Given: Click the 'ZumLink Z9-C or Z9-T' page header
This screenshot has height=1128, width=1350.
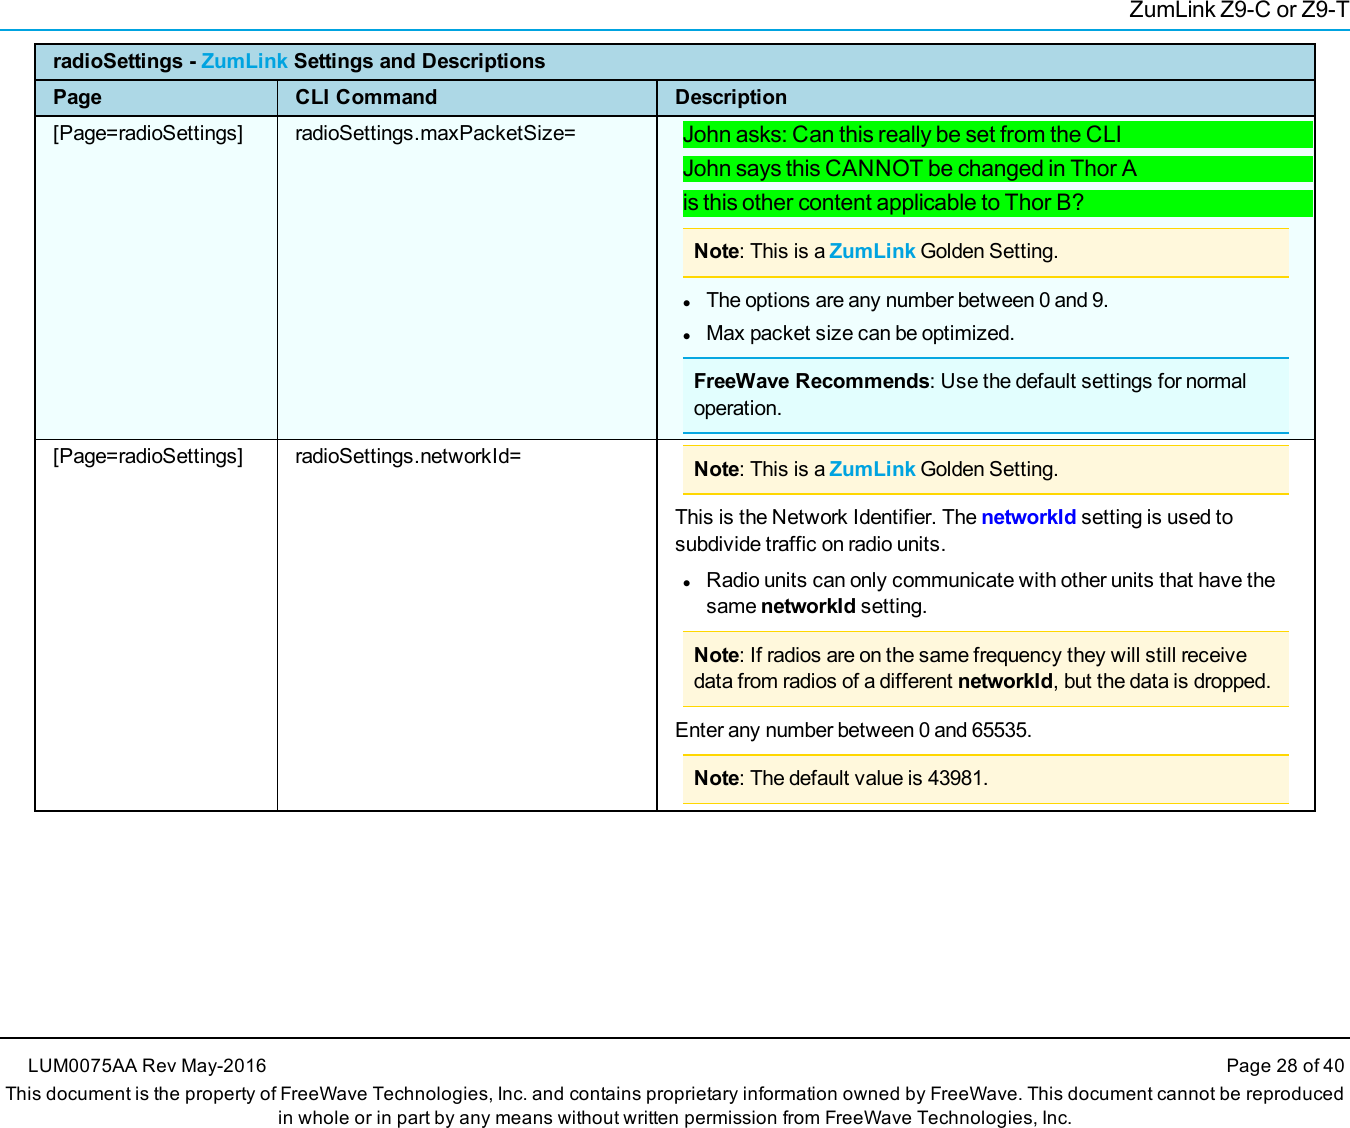Looking at the screenshot, I should [1238, 10].
